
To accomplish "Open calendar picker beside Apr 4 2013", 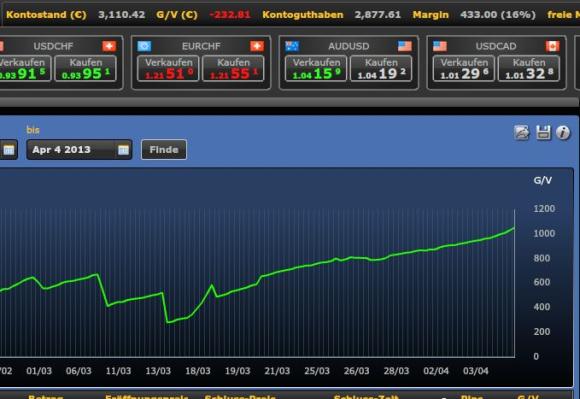I will (x=123, y=150).
